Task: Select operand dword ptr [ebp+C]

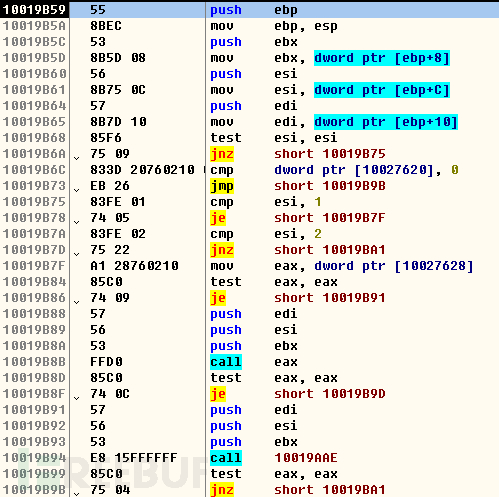Action: click(382, 90)
